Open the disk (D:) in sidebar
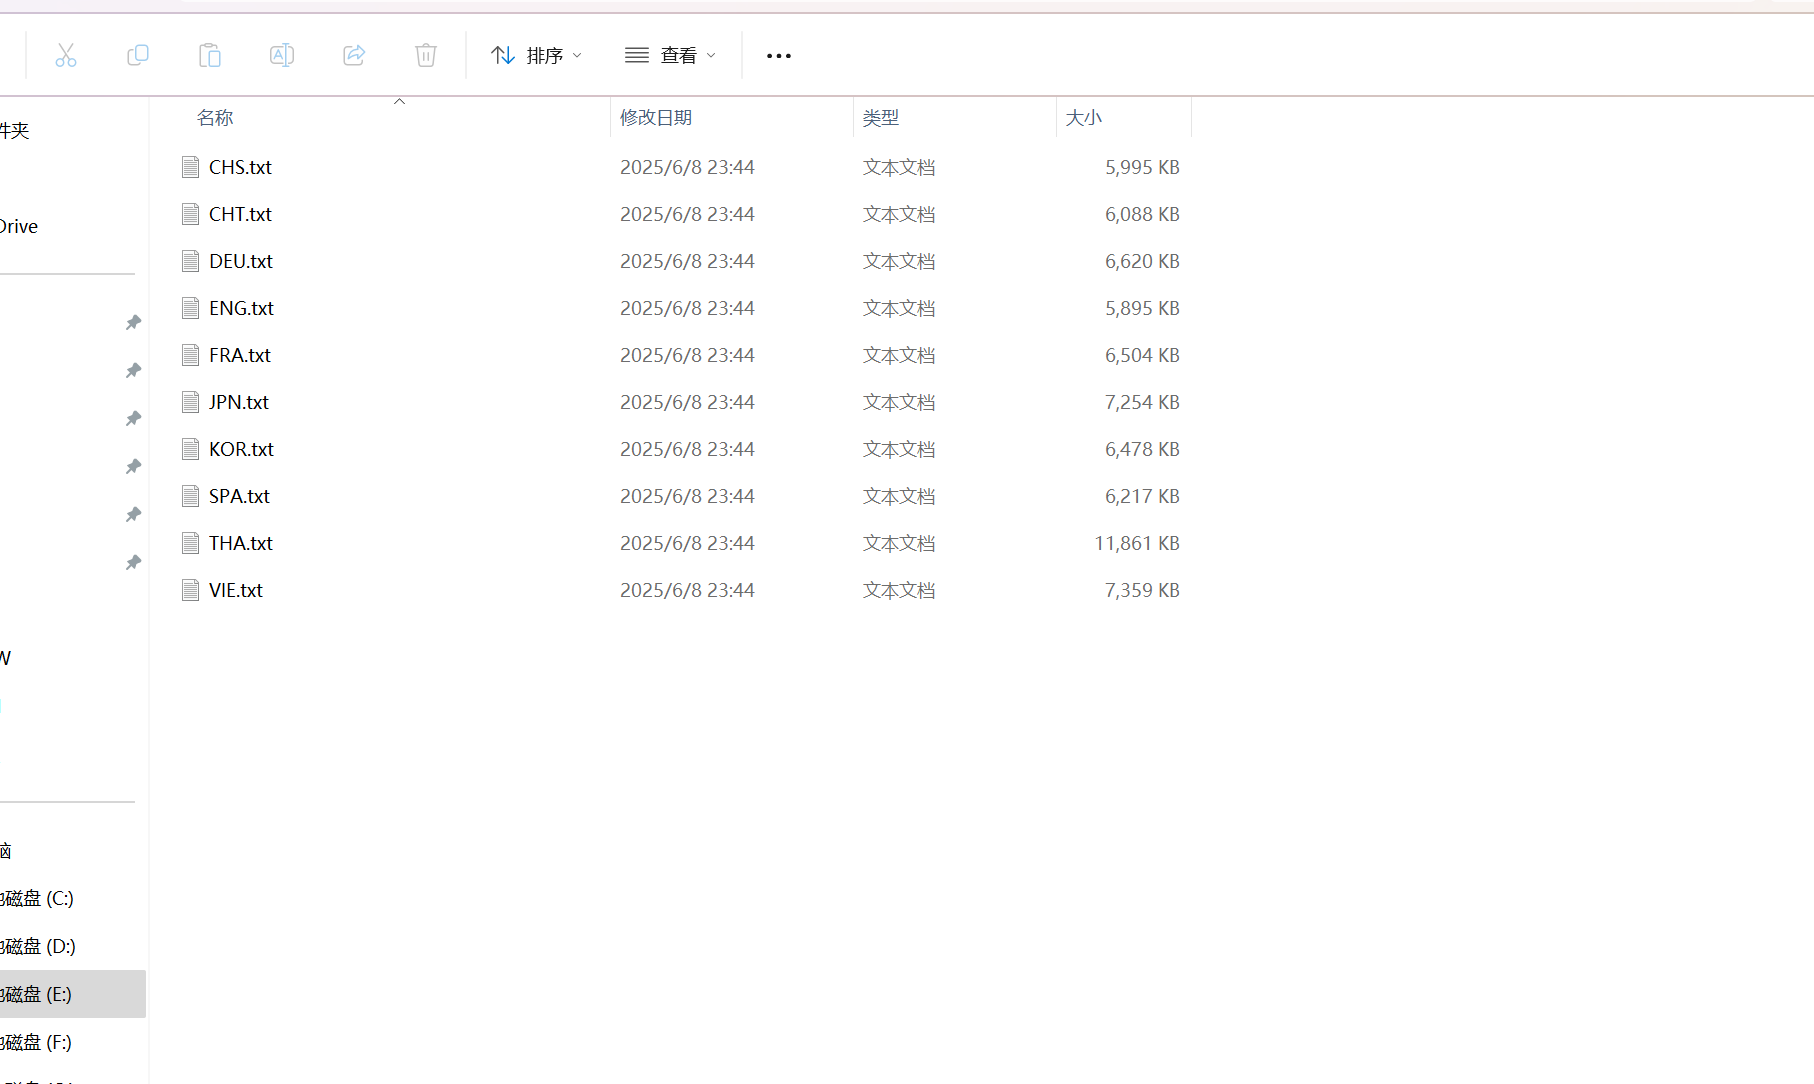 coord(38,946)
